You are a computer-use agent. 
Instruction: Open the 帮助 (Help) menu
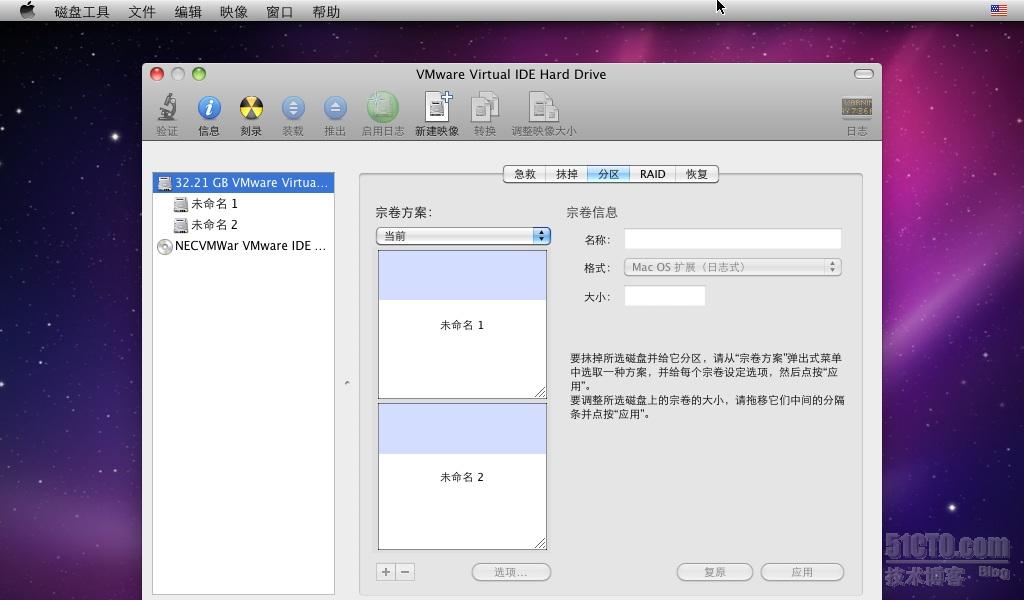click(x=326, y=11)
